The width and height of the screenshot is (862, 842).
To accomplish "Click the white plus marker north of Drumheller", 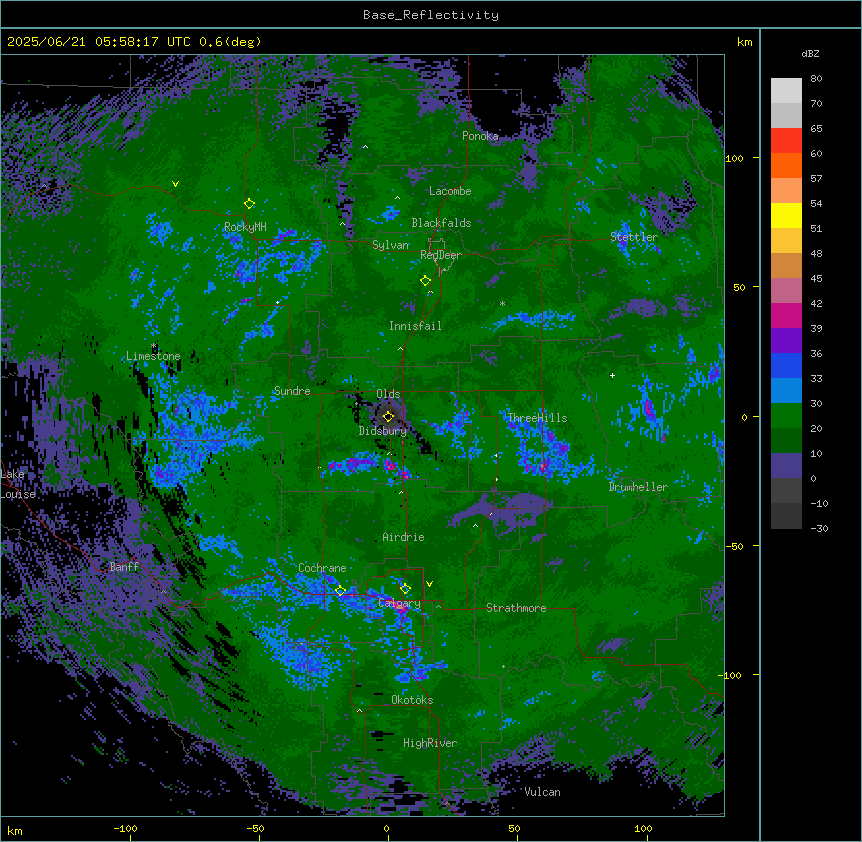I will tap(612, 375).
